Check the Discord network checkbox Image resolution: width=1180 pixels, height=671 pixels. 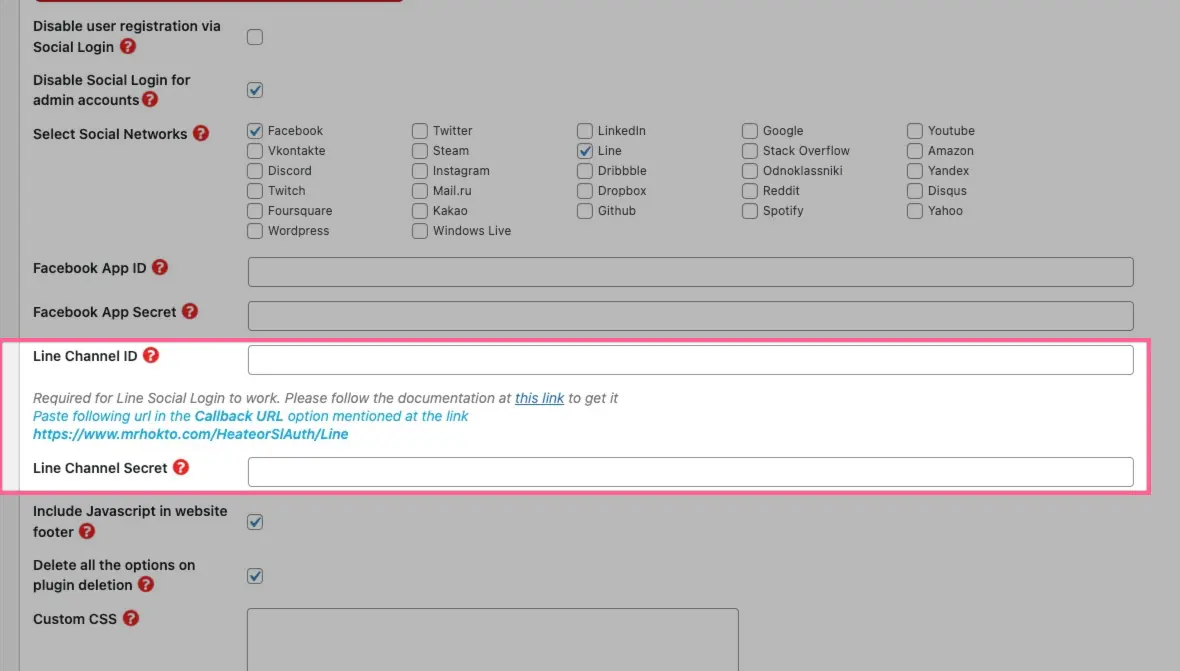pyautogui.click(x=255, y=171)
